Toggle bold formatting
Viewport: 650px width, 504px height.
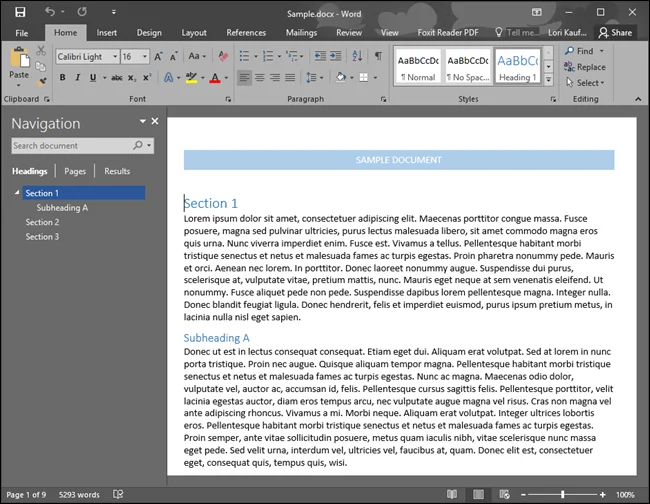tap(62, 78)
